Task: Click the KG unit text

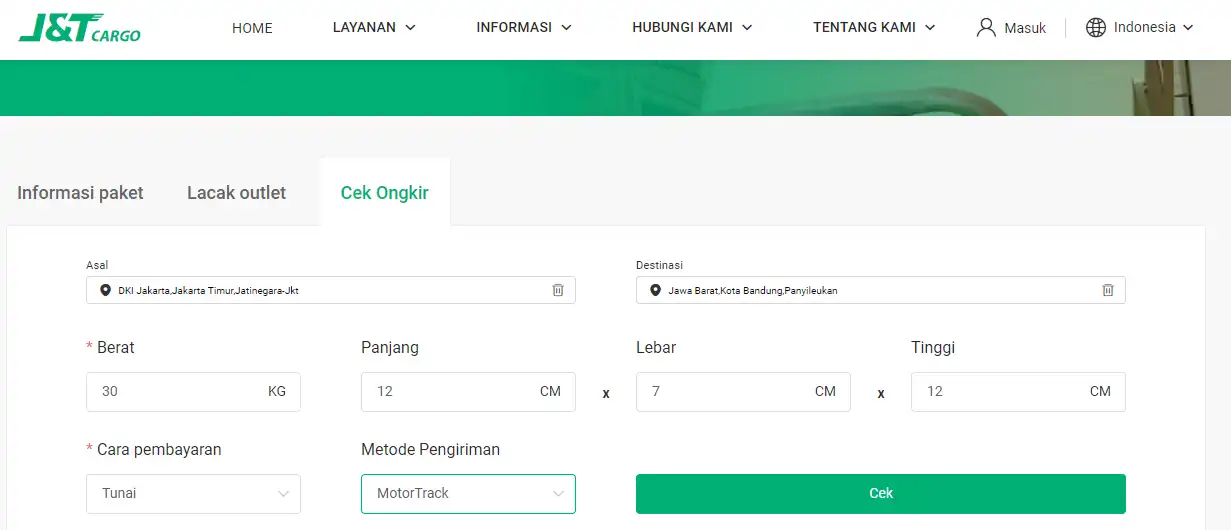Action: tap(277, 391)
